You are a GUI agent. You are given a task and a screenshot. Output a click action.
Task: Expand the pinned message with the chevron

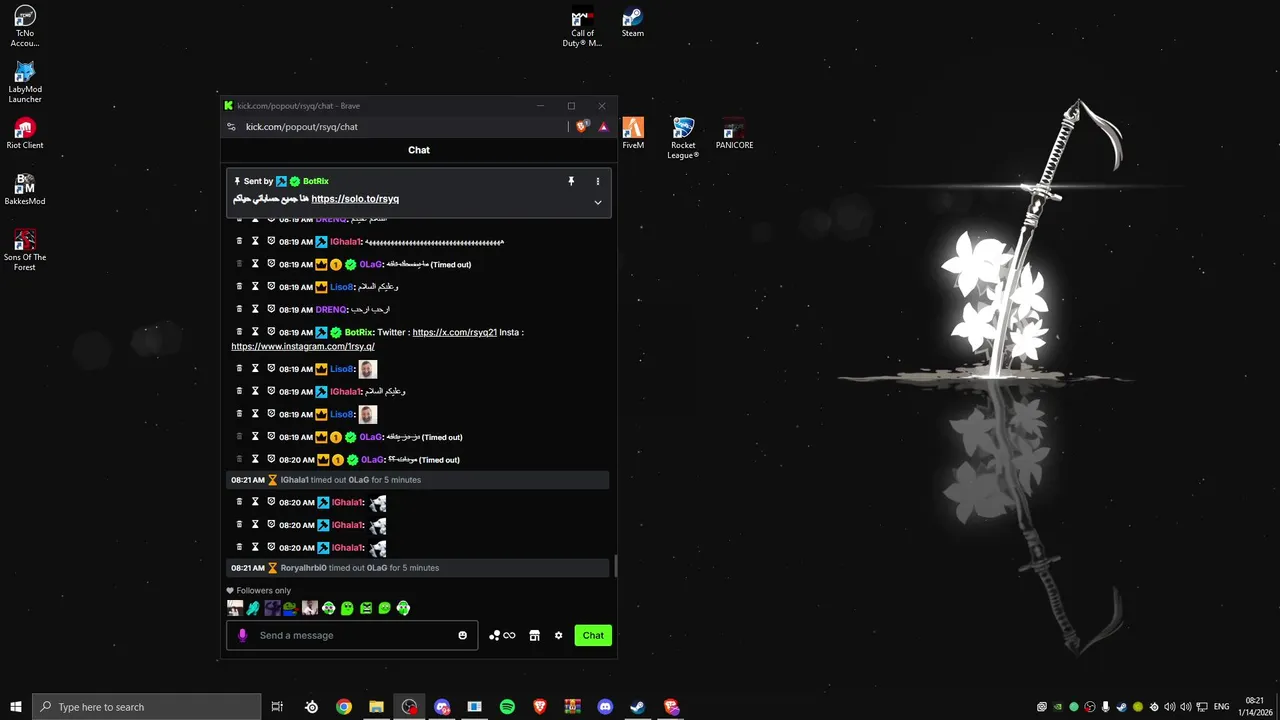(598, 202)
